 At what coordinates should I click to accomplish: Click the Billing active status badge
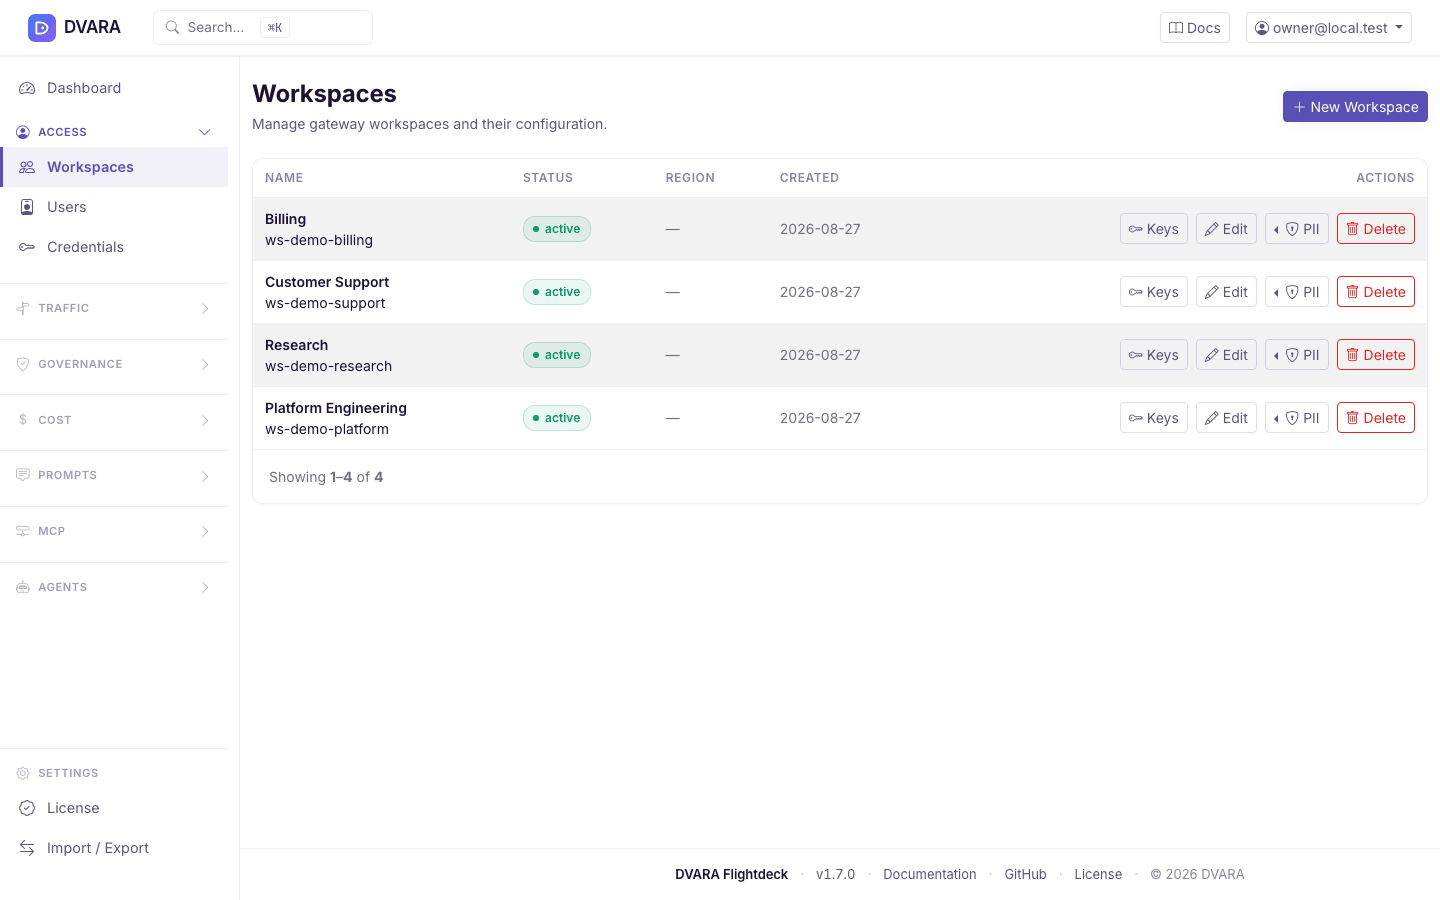pyautogui.click(x=557, y=229)
